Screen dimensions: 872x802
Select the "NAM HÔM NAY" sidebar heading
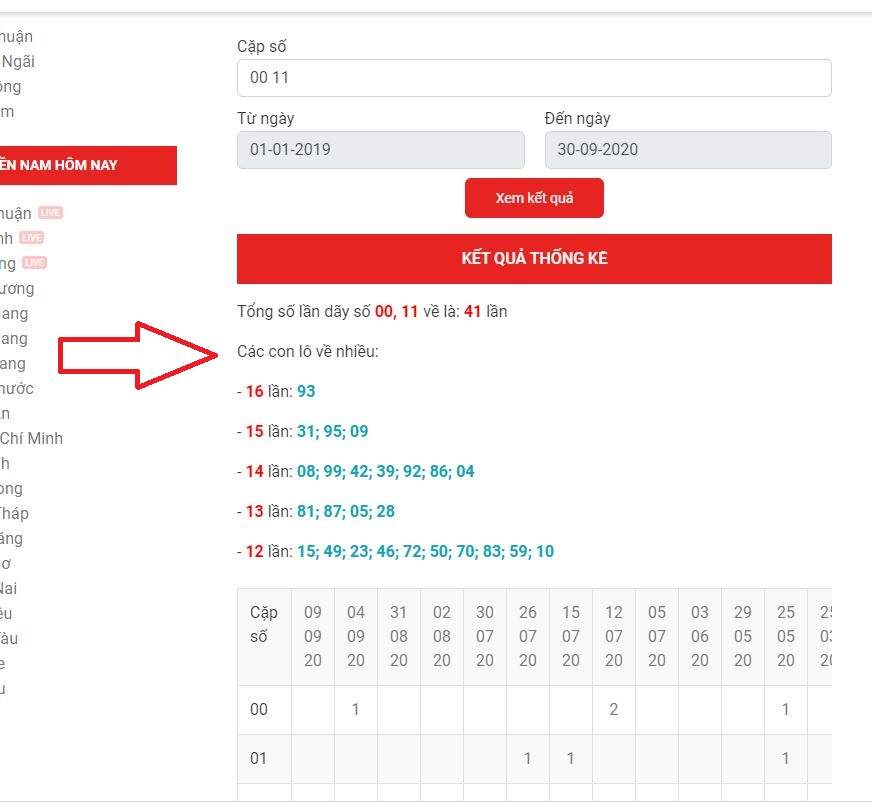(60, 165)
